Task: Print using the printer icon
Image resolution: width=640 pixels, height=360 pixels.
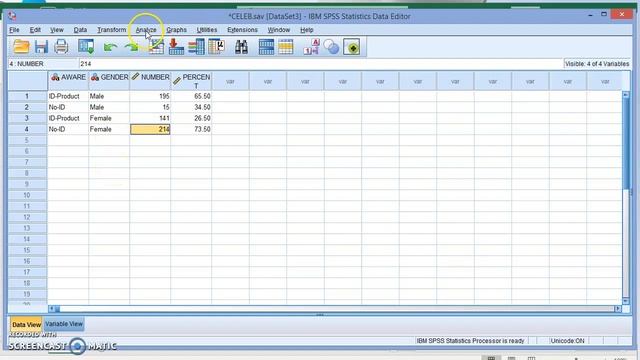Action: [61, 47]
